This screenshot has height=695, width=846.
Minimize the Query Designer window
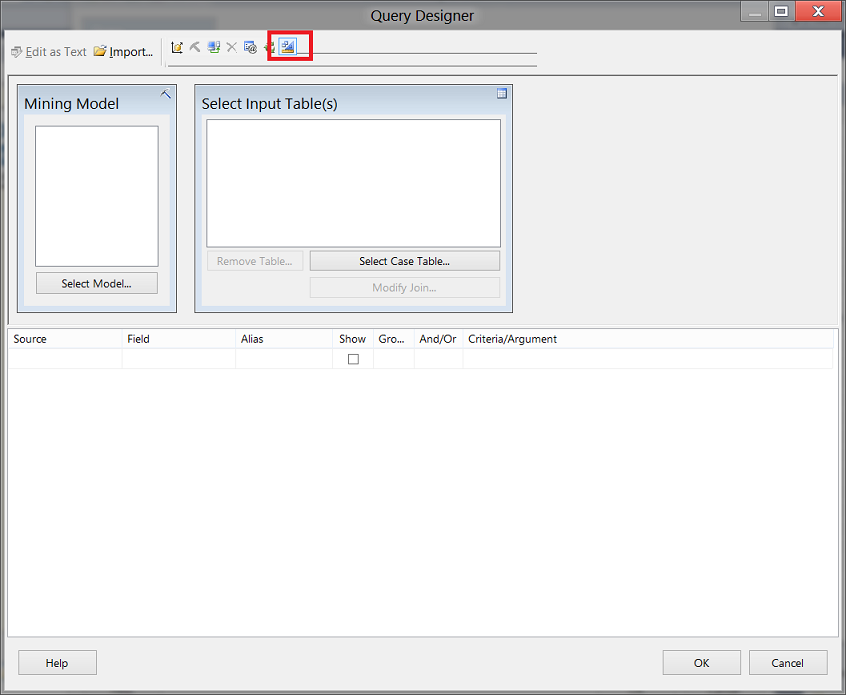click(755, 11)
